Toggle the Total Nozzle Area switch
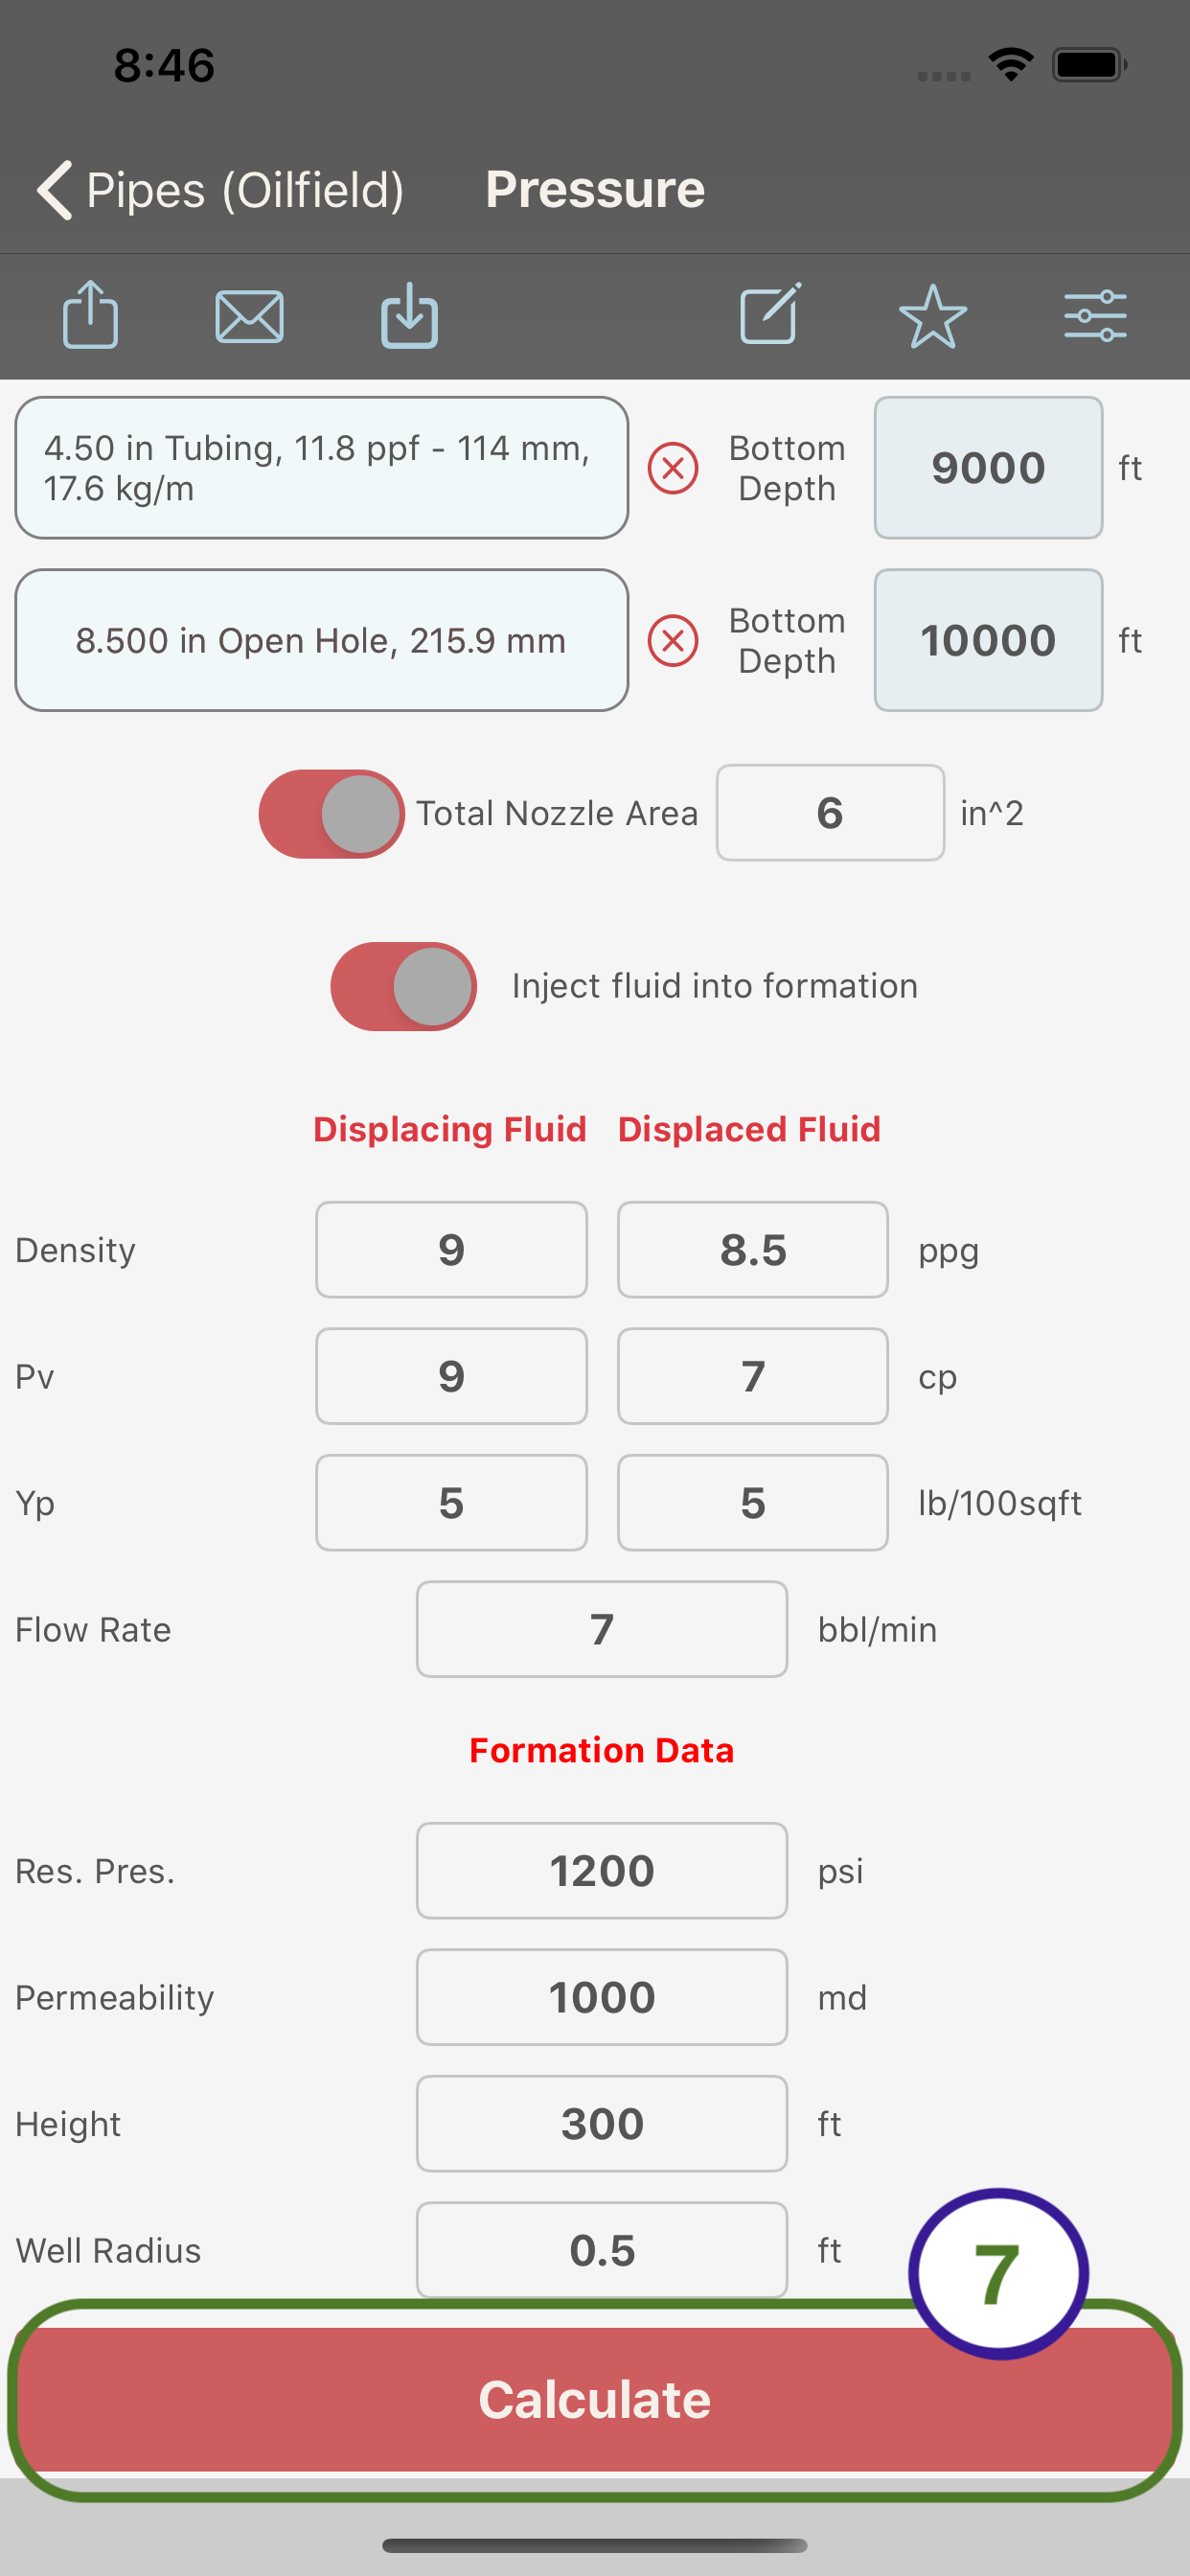 331,814
